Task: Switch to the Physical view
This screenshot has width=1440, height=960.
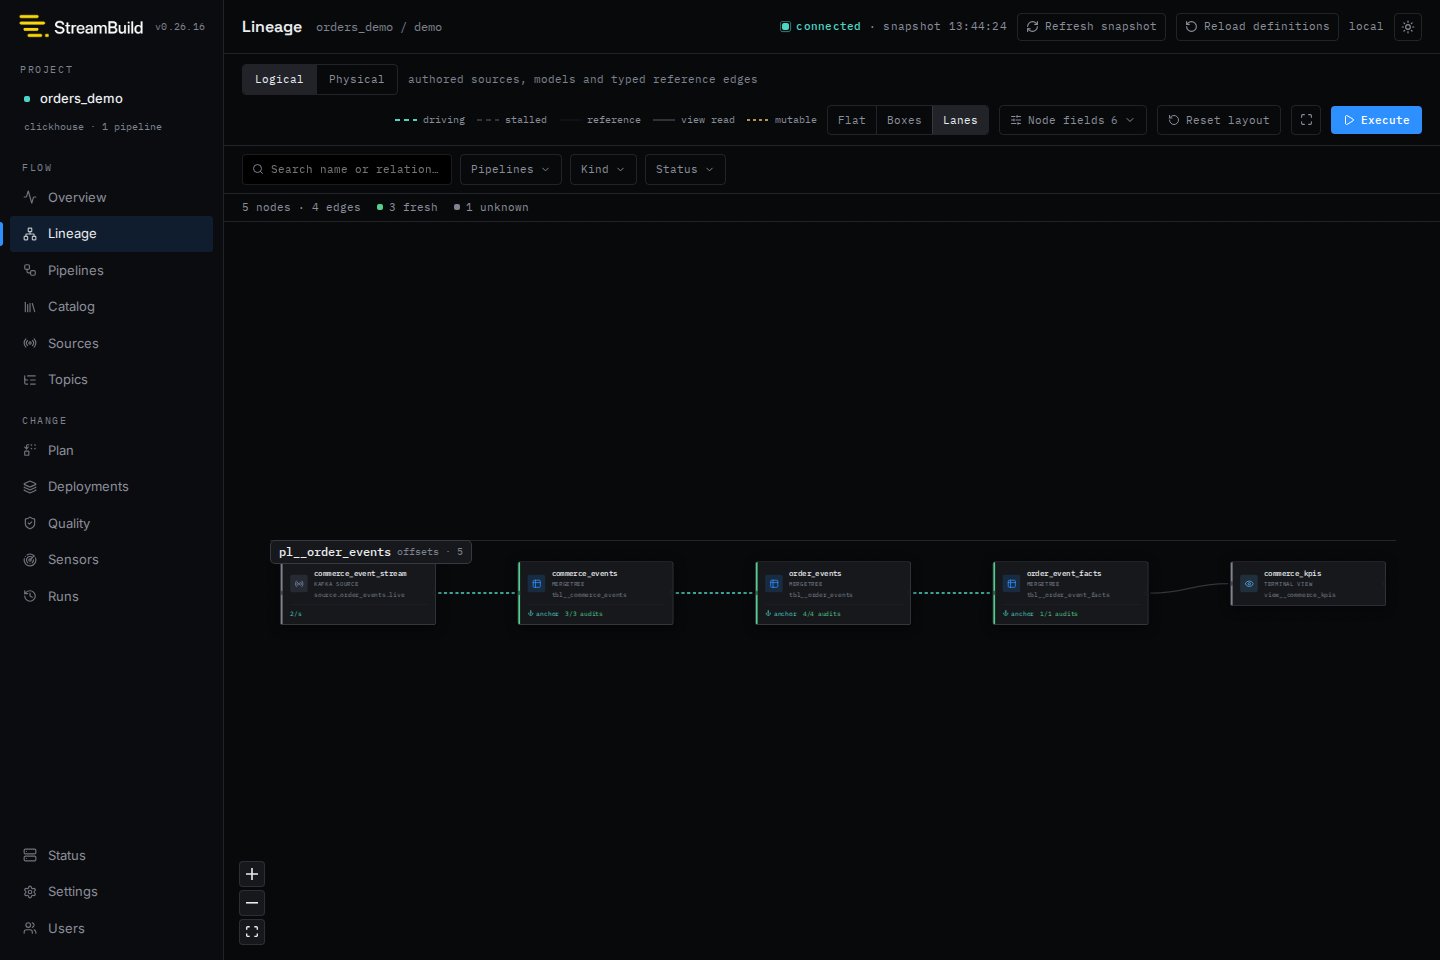Action: tap(356, 79)
